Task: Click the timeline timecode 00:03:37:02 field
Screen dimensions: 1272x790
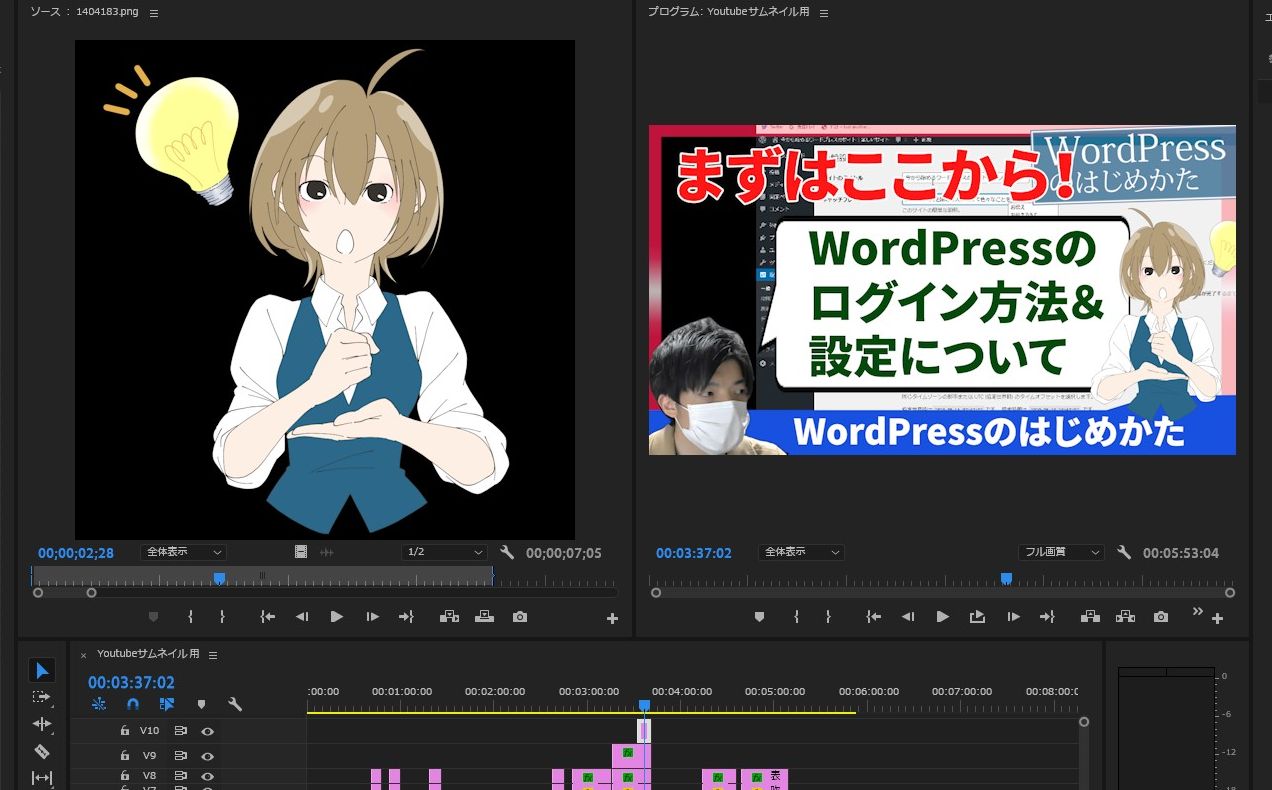Action: (131, 682)
